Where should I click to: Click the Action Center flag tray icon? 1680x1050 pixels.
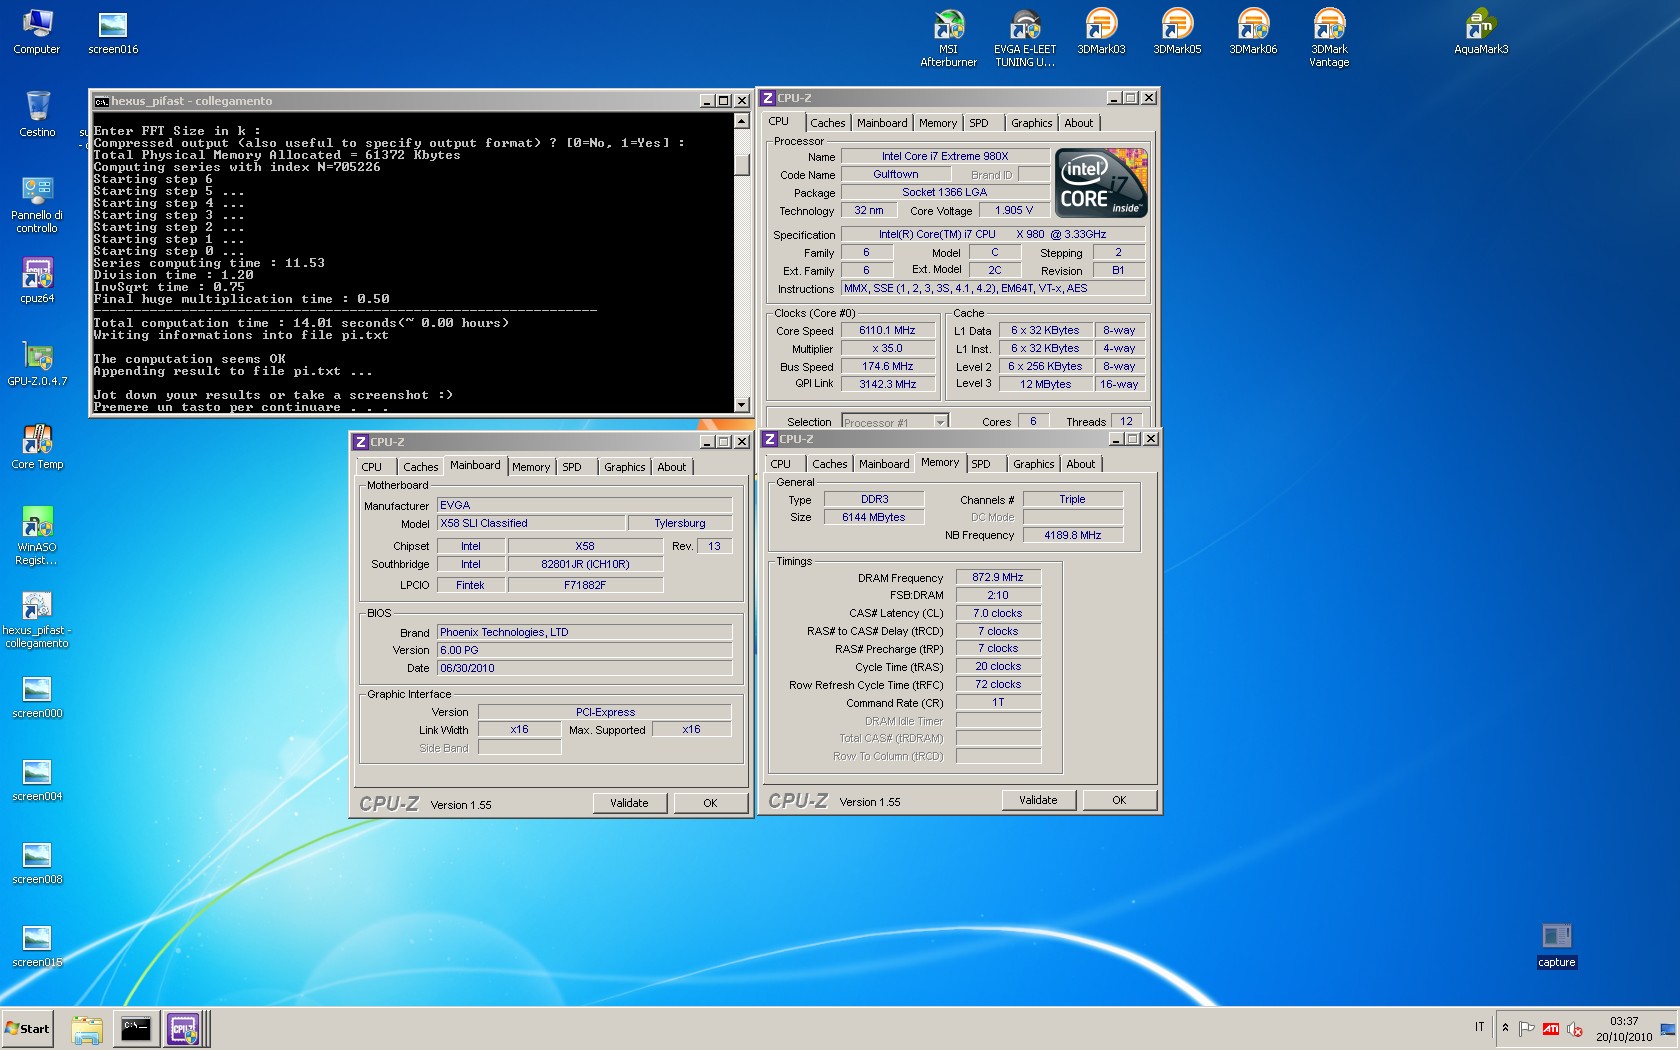coord(1526,1029)
